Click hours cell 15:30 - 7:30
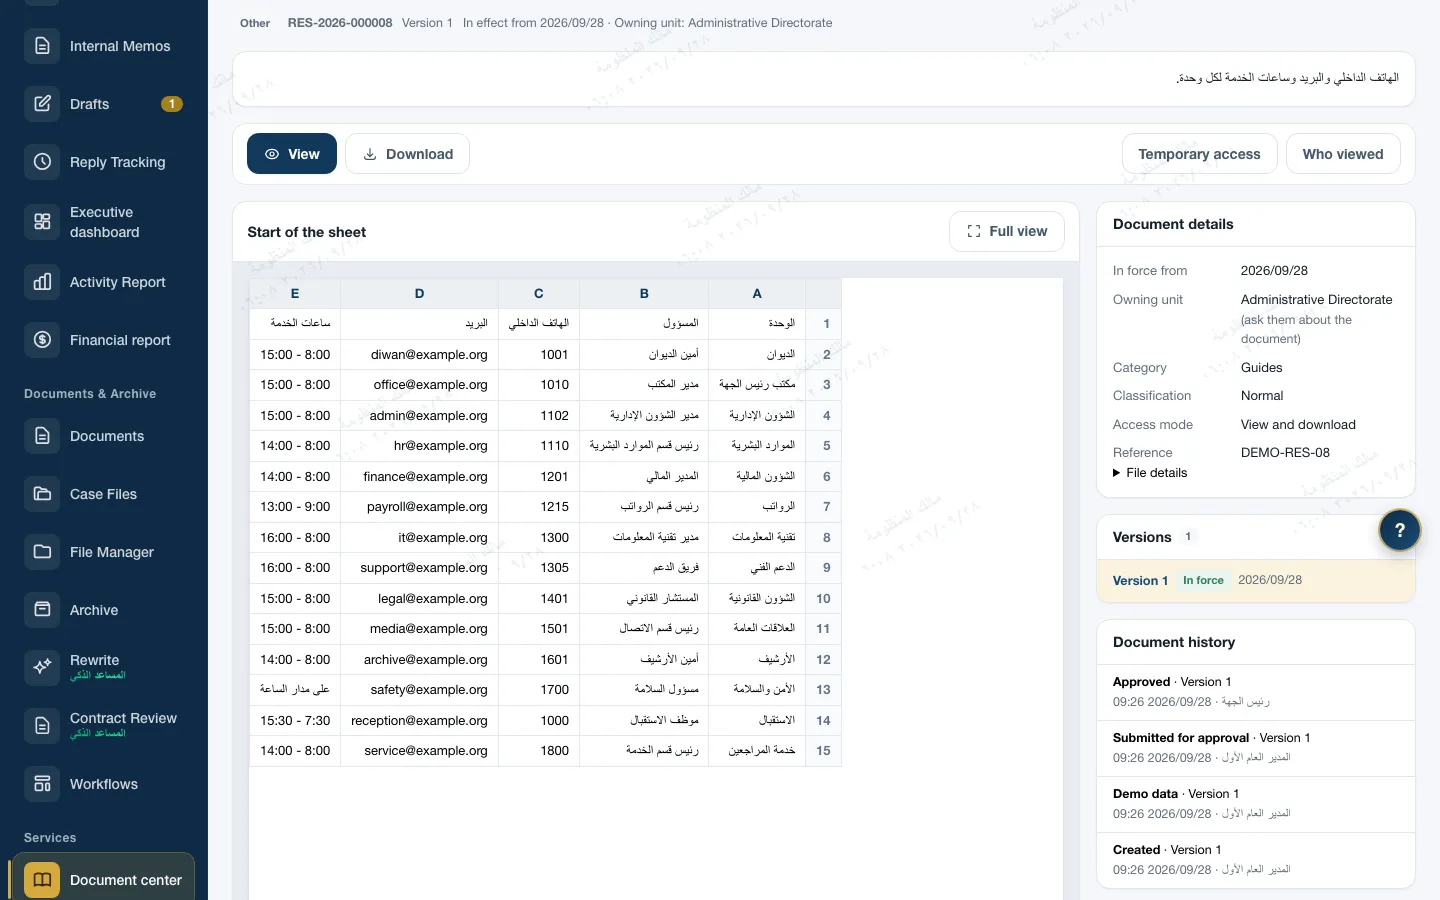The image size is (1440, 900). (x=295, y=720)
